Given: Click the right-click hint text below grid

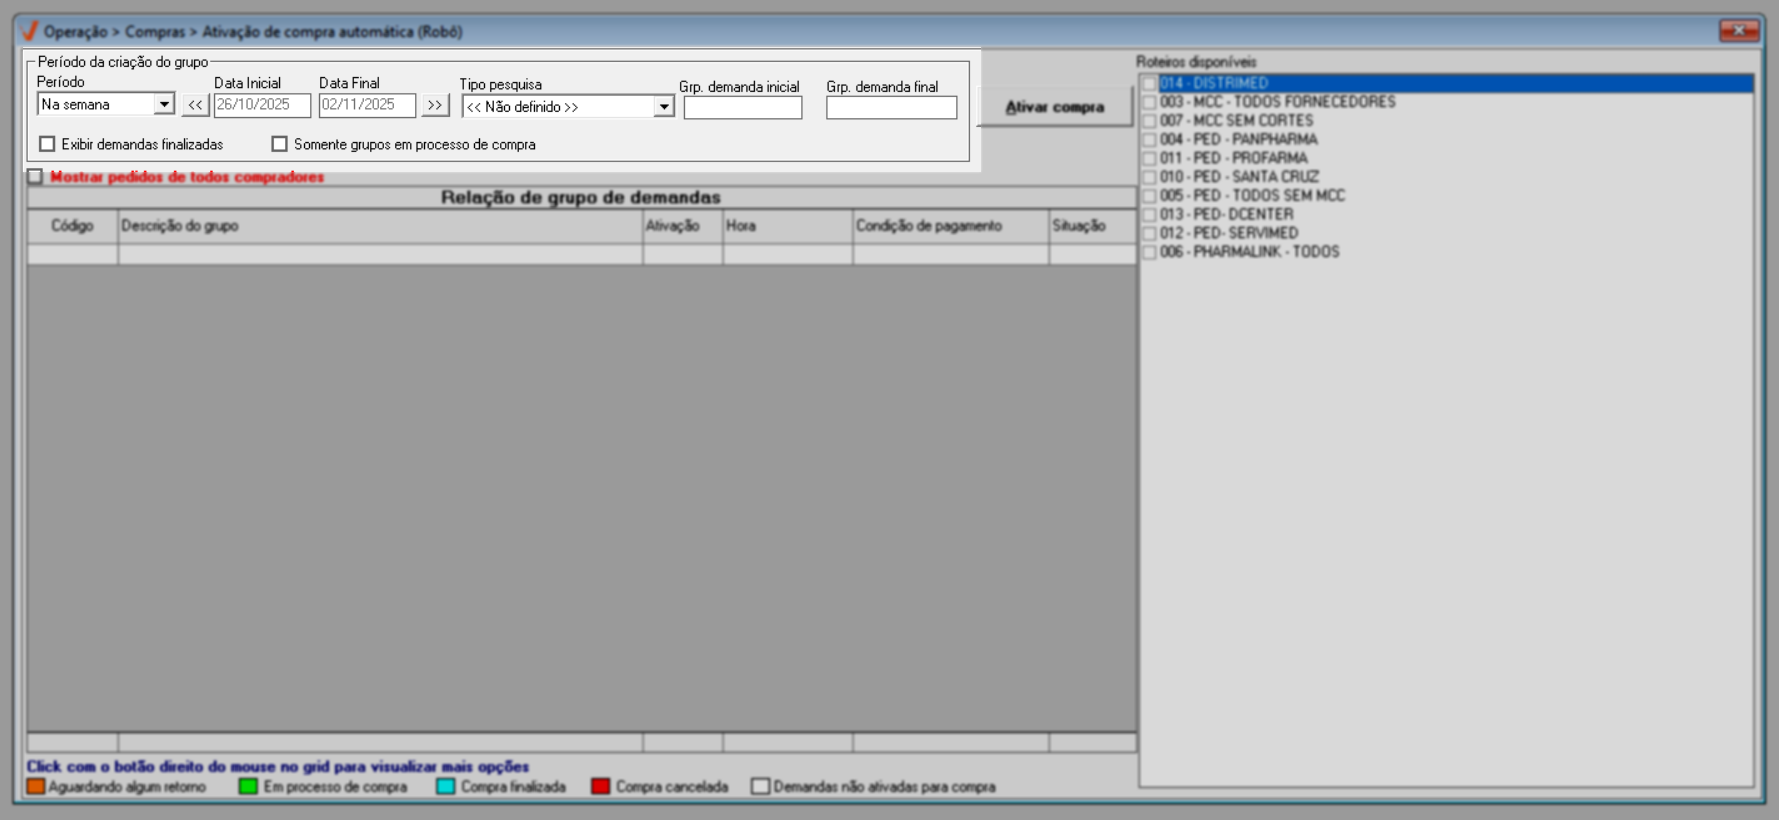Looking at the screenshot, I should [278, 767].
